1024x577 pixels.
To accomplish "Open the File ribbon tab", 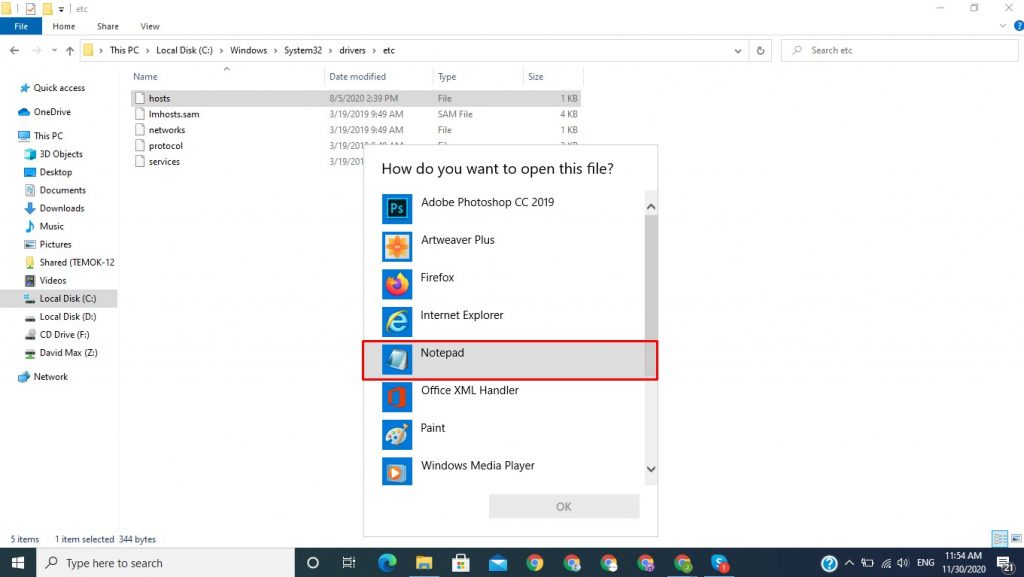I will (21, 26).
